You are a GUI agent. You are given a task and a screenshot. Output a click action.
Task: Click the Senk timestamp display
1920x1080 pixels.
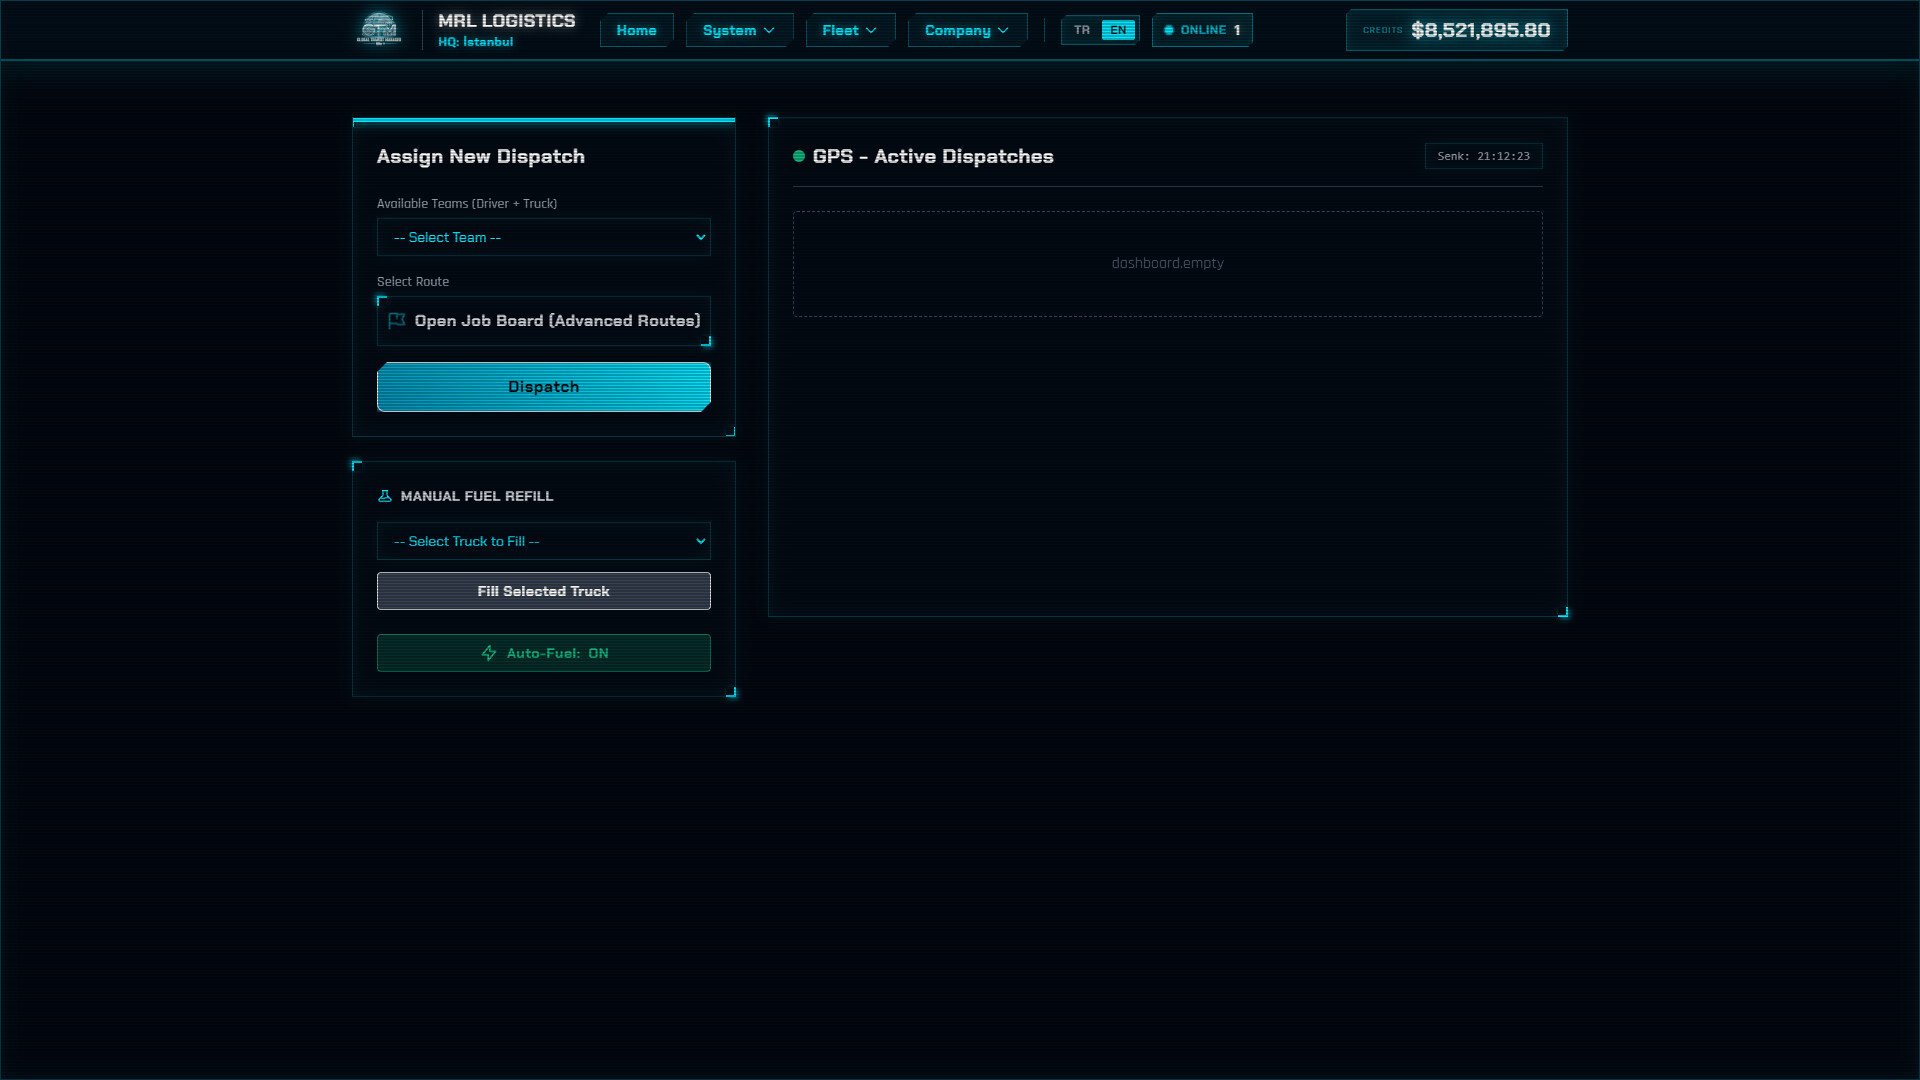coord(1483,156)
